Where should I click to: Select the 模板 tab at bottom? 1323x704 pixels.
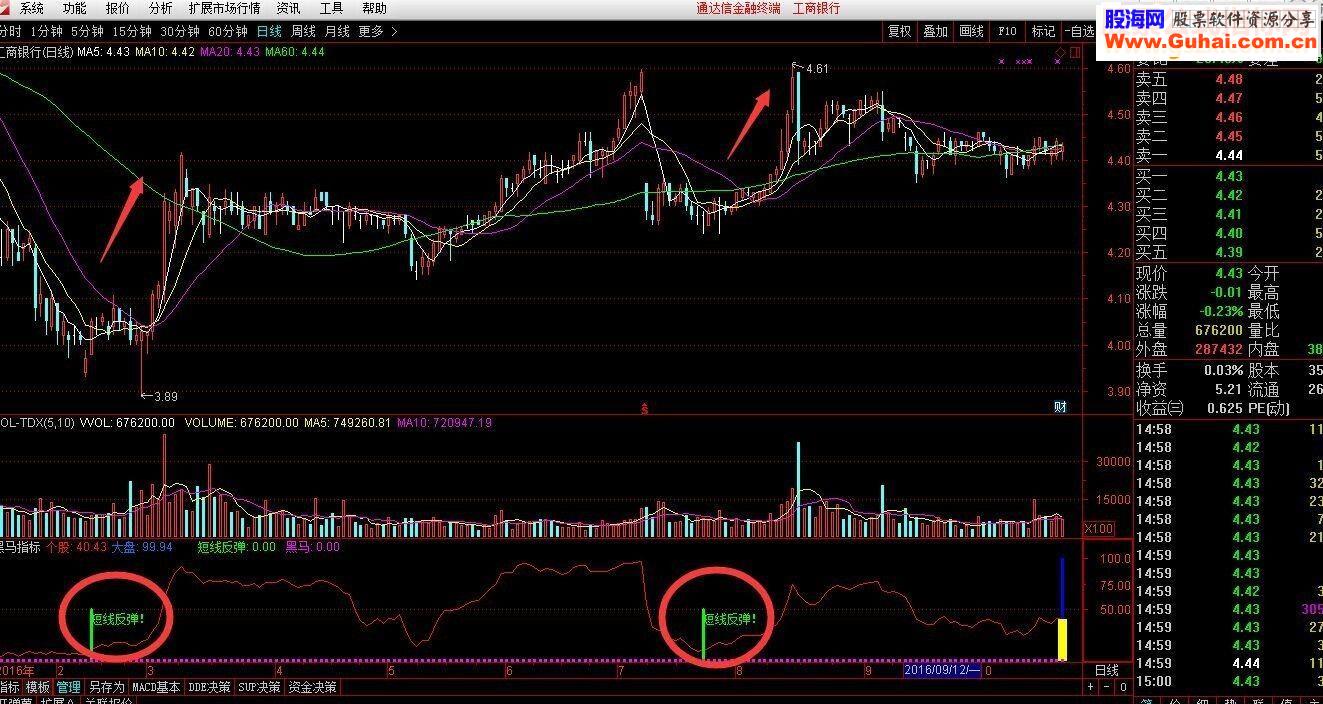pos(38,687)
